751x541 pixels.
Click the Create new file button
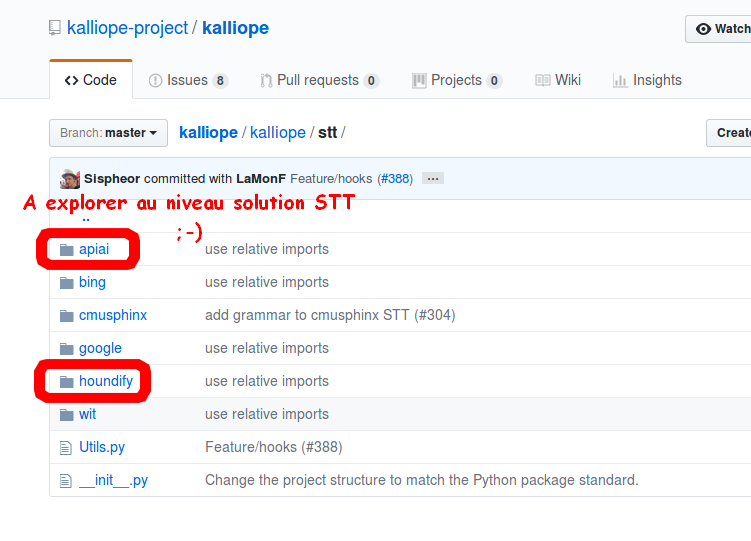click(728, 133)
